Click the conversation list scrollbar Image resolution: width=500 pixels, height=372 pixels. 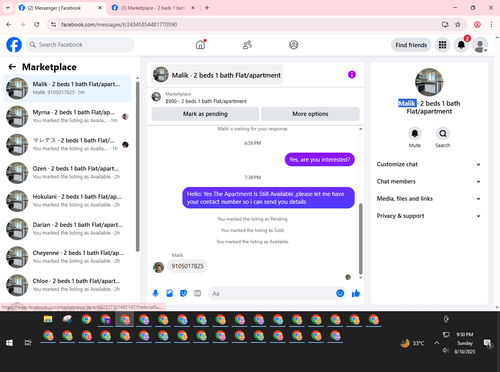coord(137,166)
